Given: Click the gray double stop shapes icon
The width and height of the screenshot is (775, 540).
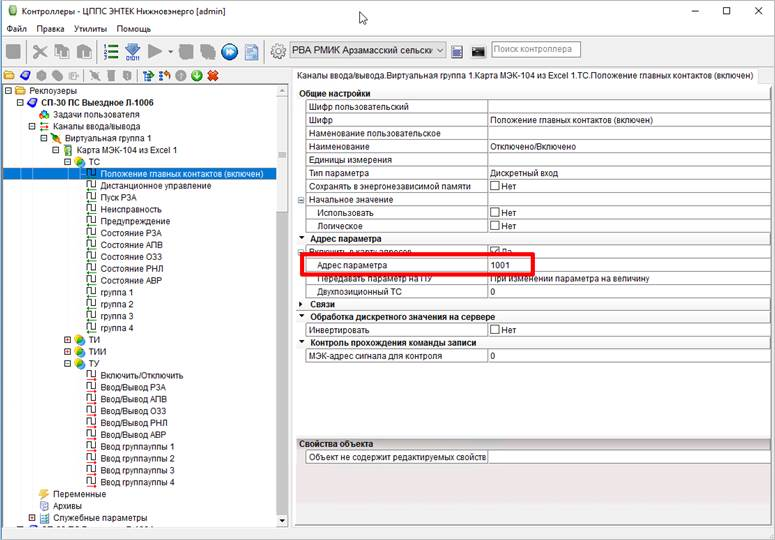Looking at the screenshot, I should (208, 51).
